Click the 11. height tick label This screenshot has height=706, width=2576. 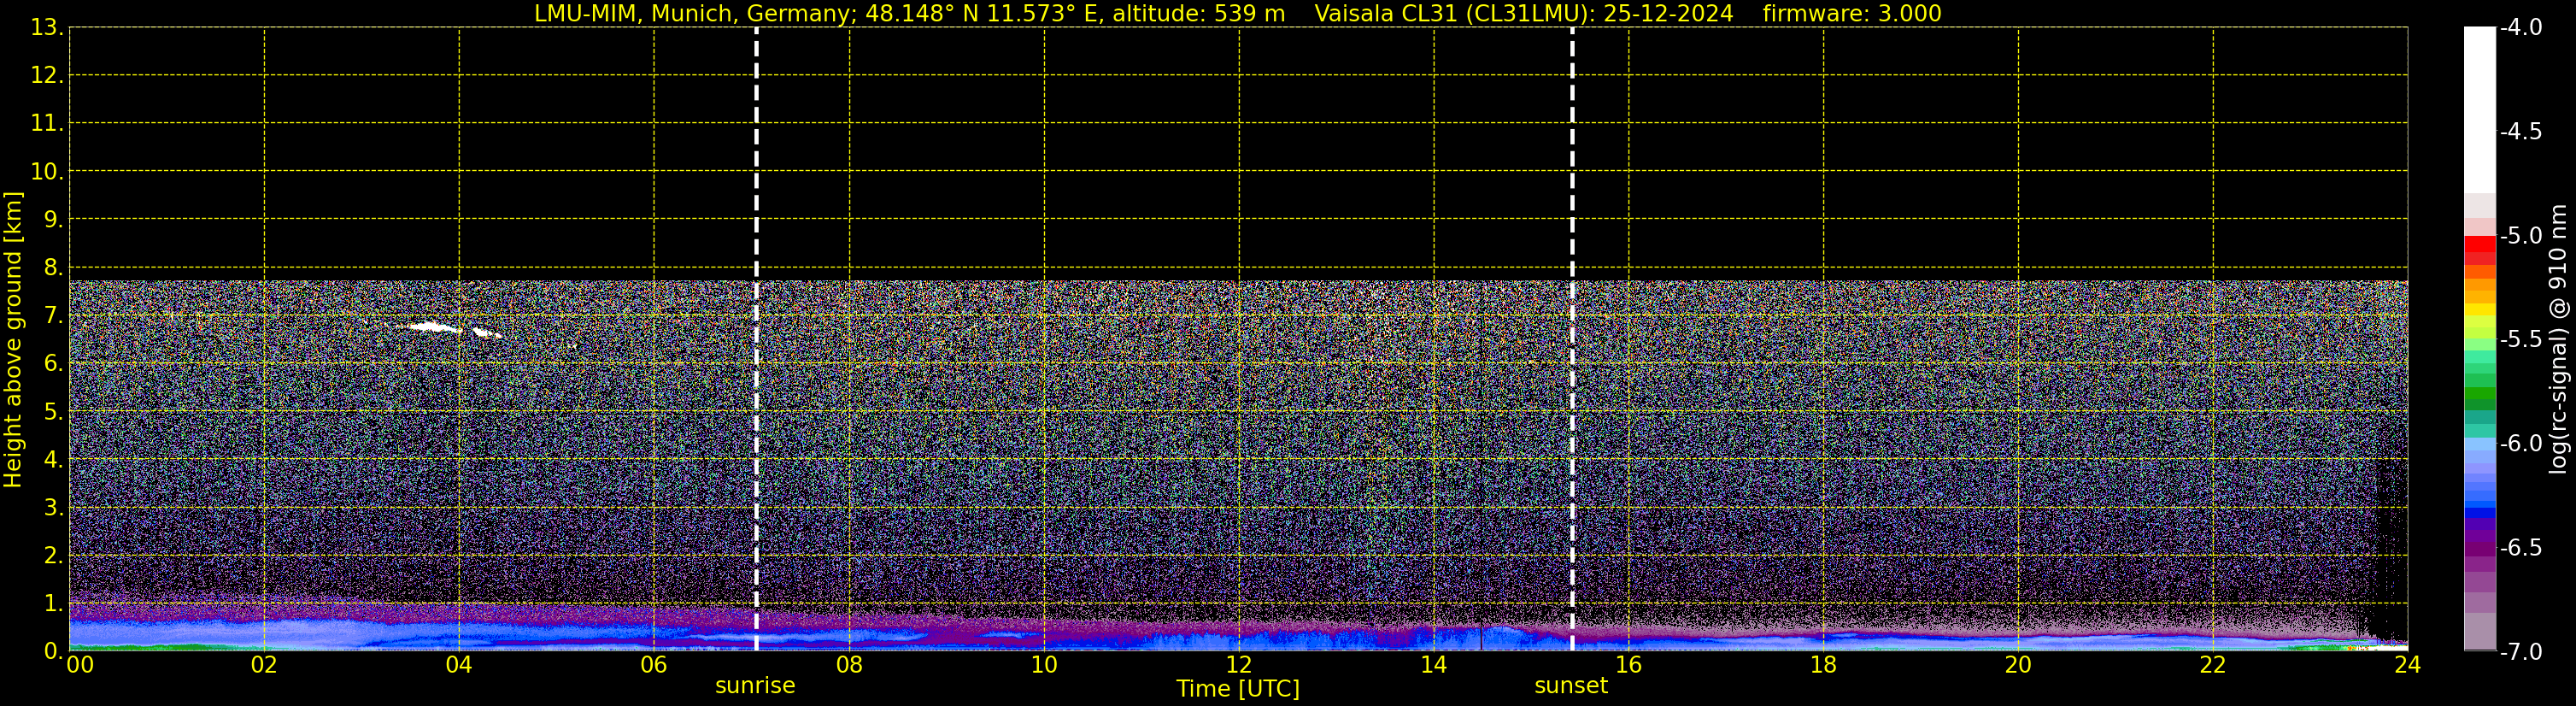click(46, 123)
